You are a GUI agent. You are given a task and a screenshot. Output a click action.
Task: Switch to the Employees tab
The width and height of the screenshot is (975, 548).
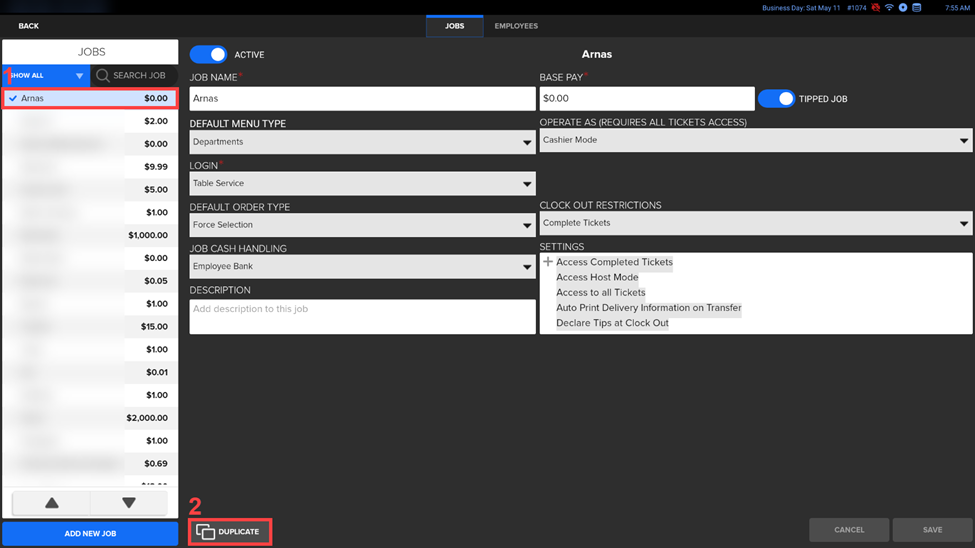516,26
